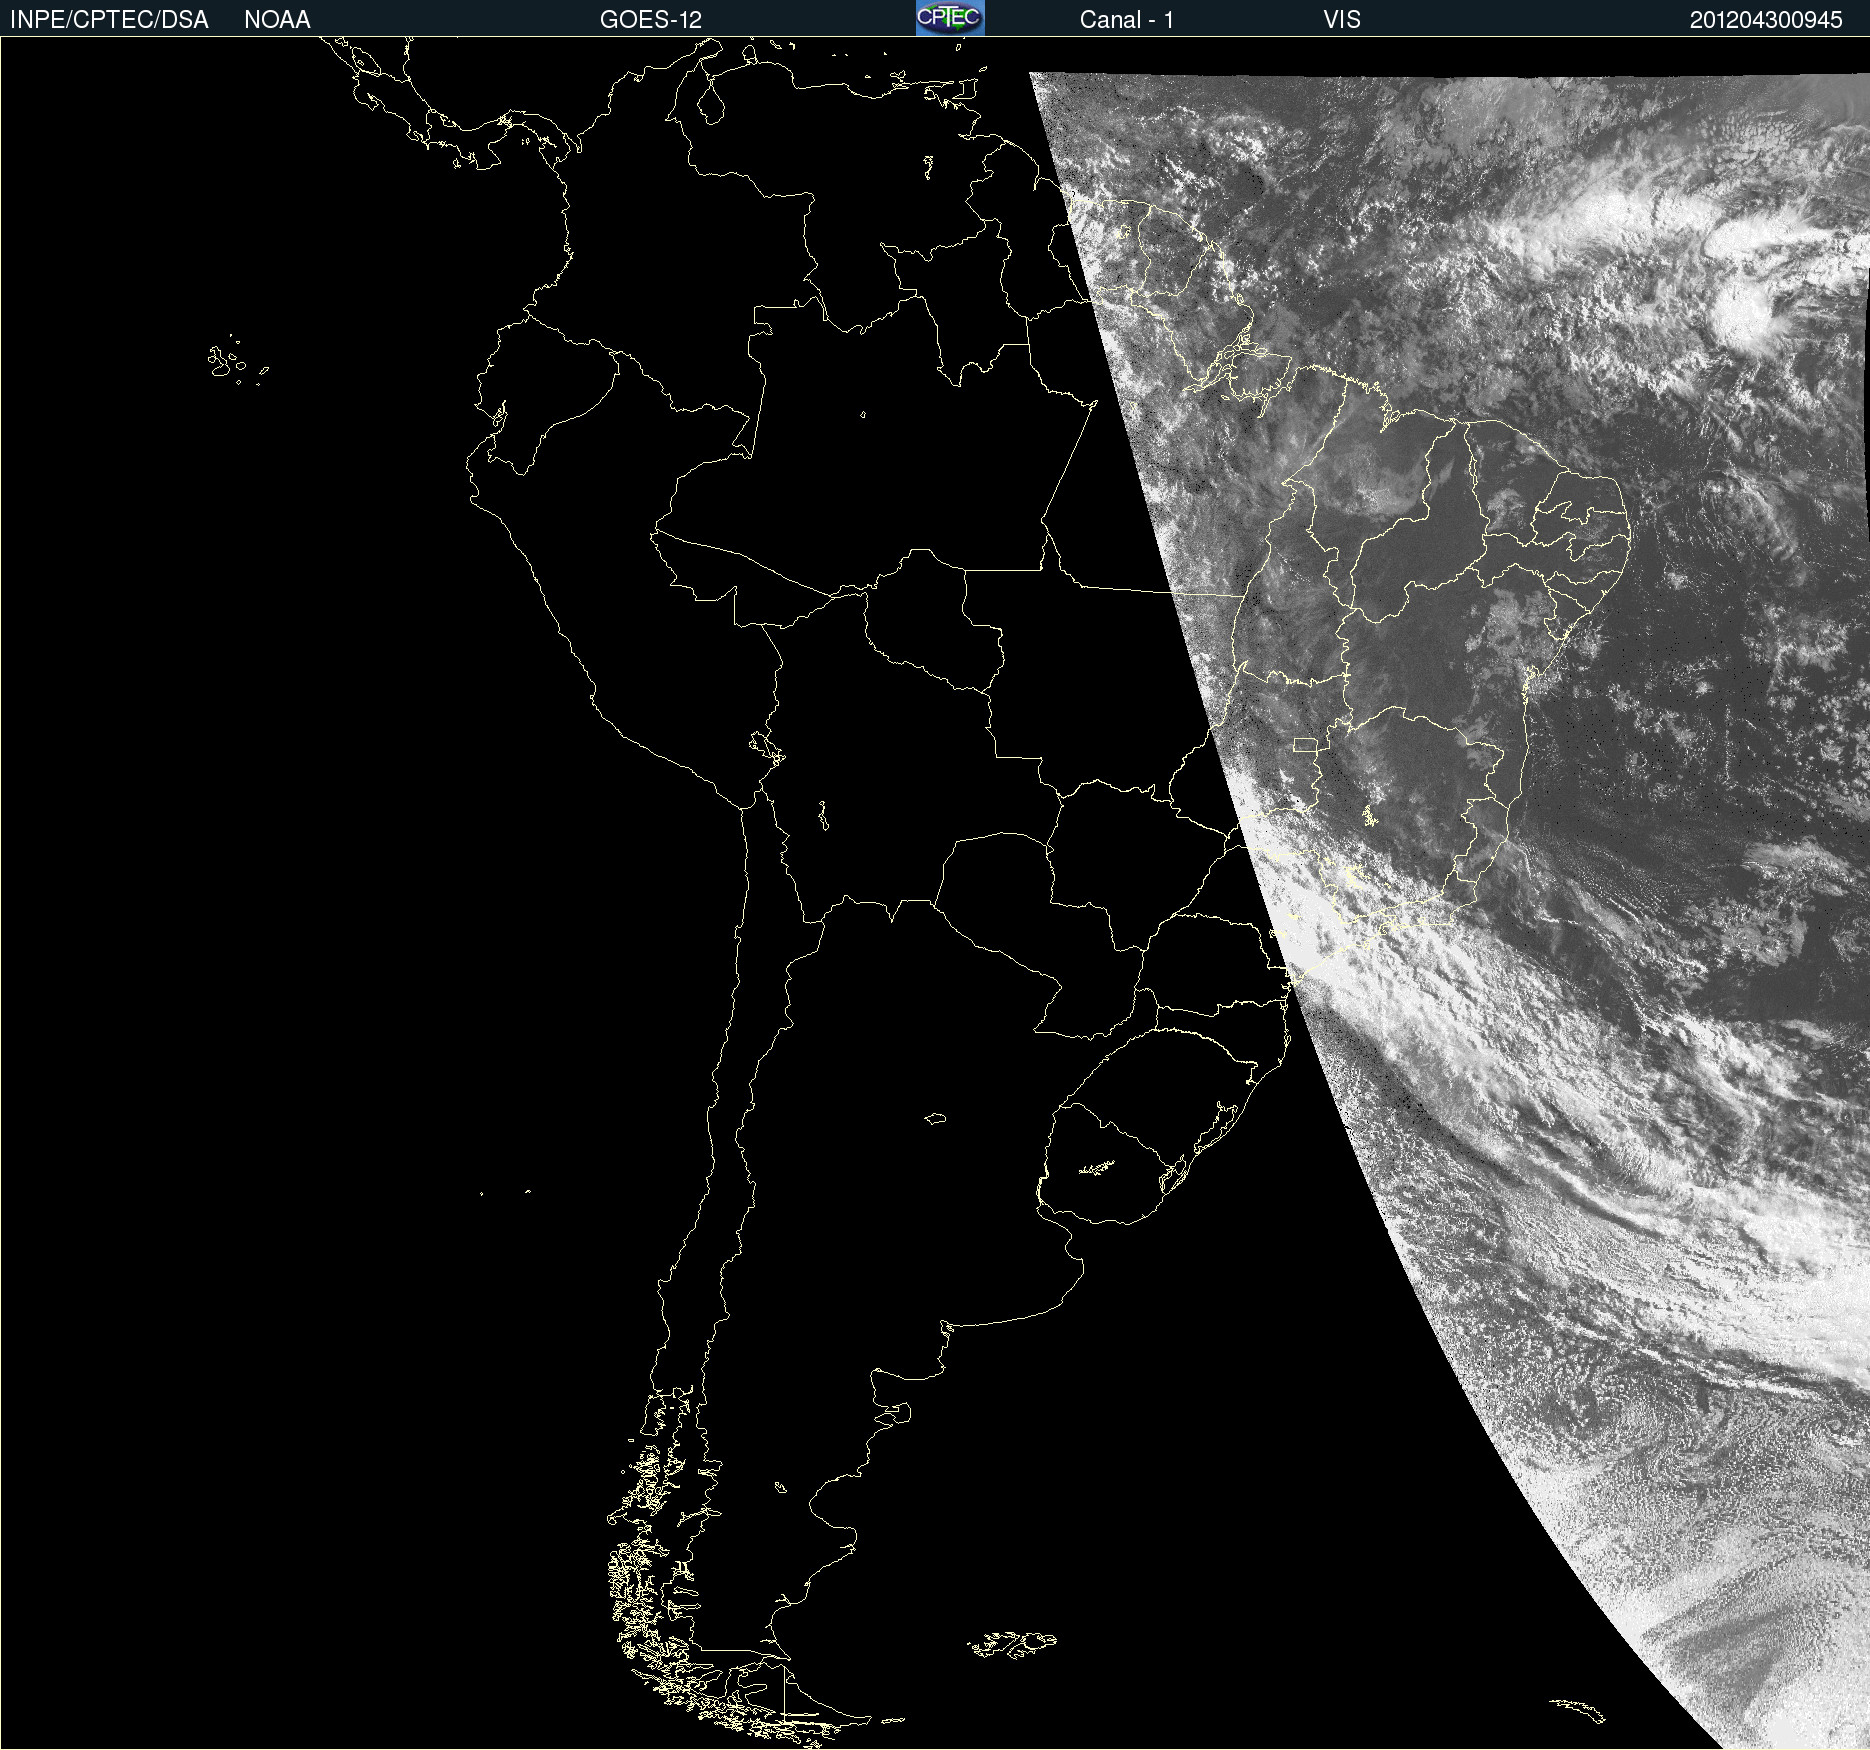Click the timestamp '201204300945'
Screen dimensions: 1870x1750
click(x=1766, y=20)
